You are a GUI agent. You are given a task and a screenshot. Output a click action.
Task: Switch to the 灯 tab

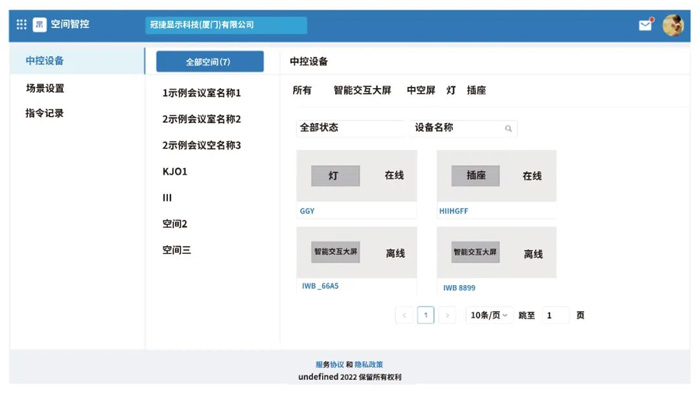tap(451, 91)
